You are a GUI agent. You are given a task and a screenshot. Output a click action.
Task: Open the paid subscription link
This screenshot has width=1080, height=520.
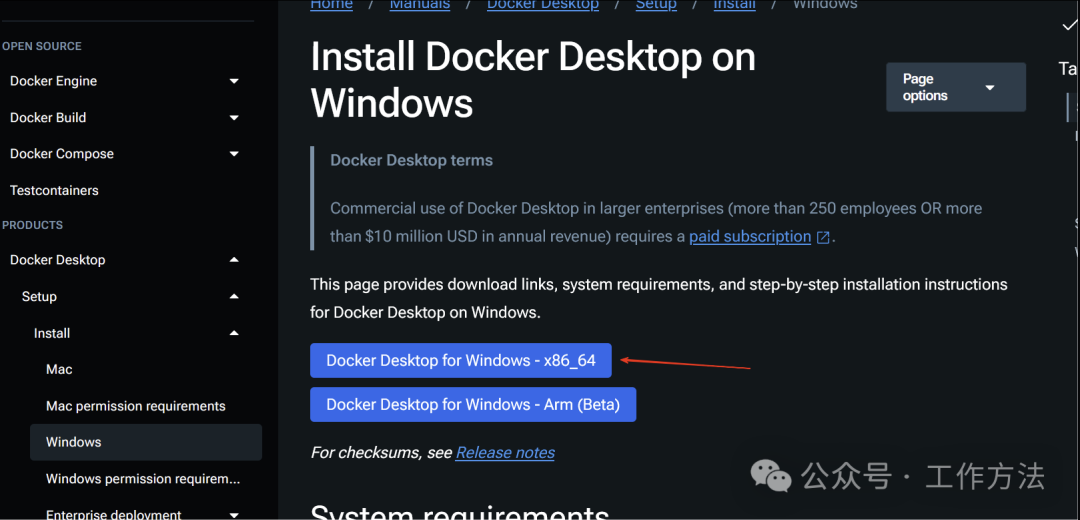point(750,237)
